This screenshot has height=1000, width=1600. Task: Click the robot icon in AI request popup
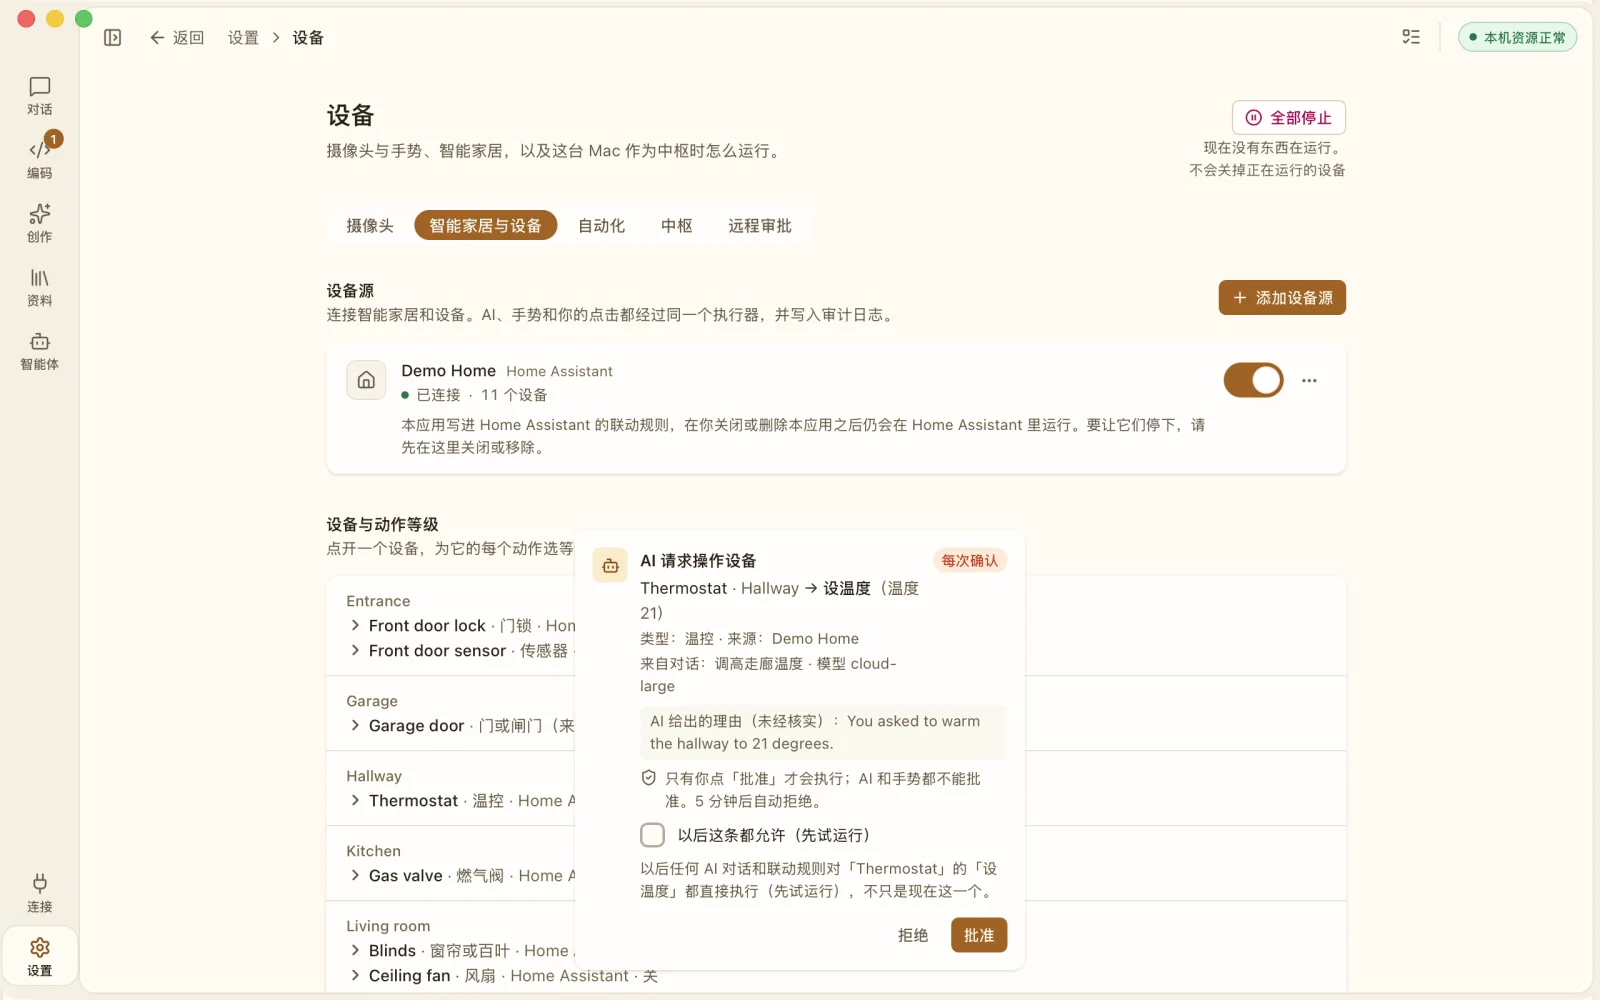click(x=610, y=566)
